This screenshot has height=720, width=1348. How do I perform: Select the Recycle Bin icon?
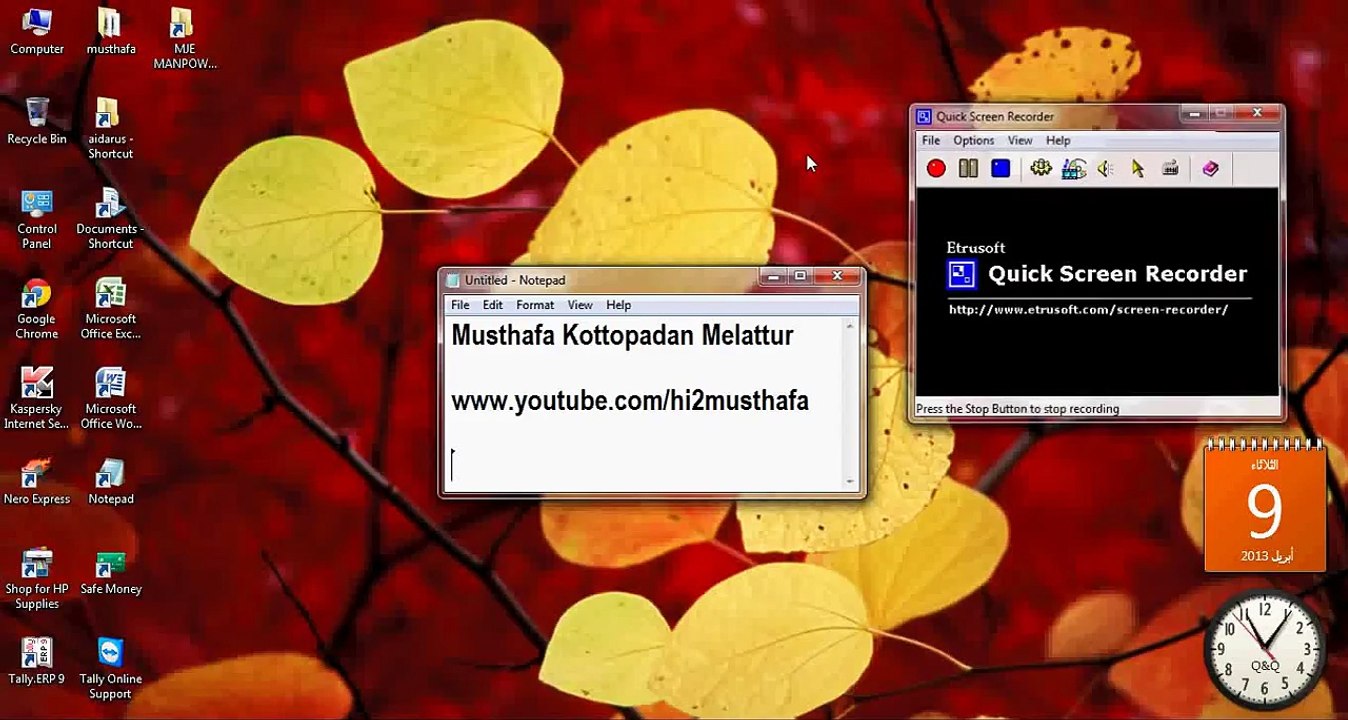37,122
